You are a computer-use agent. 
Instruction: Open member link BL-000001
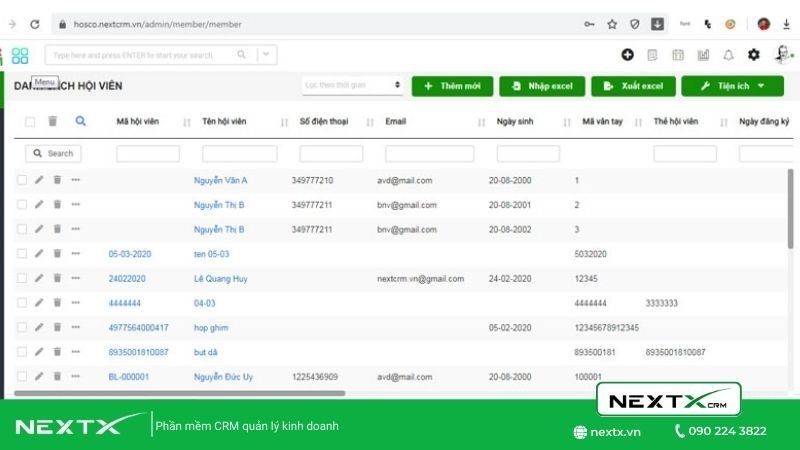128,377
